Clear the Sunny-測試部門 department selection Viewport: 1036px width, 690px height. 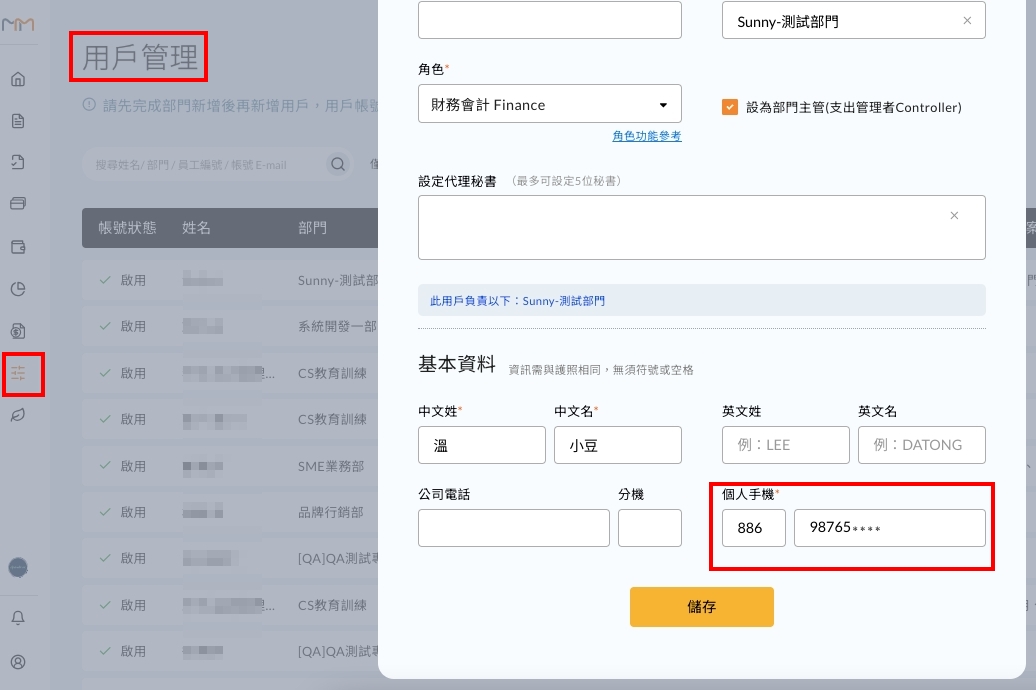967,20
